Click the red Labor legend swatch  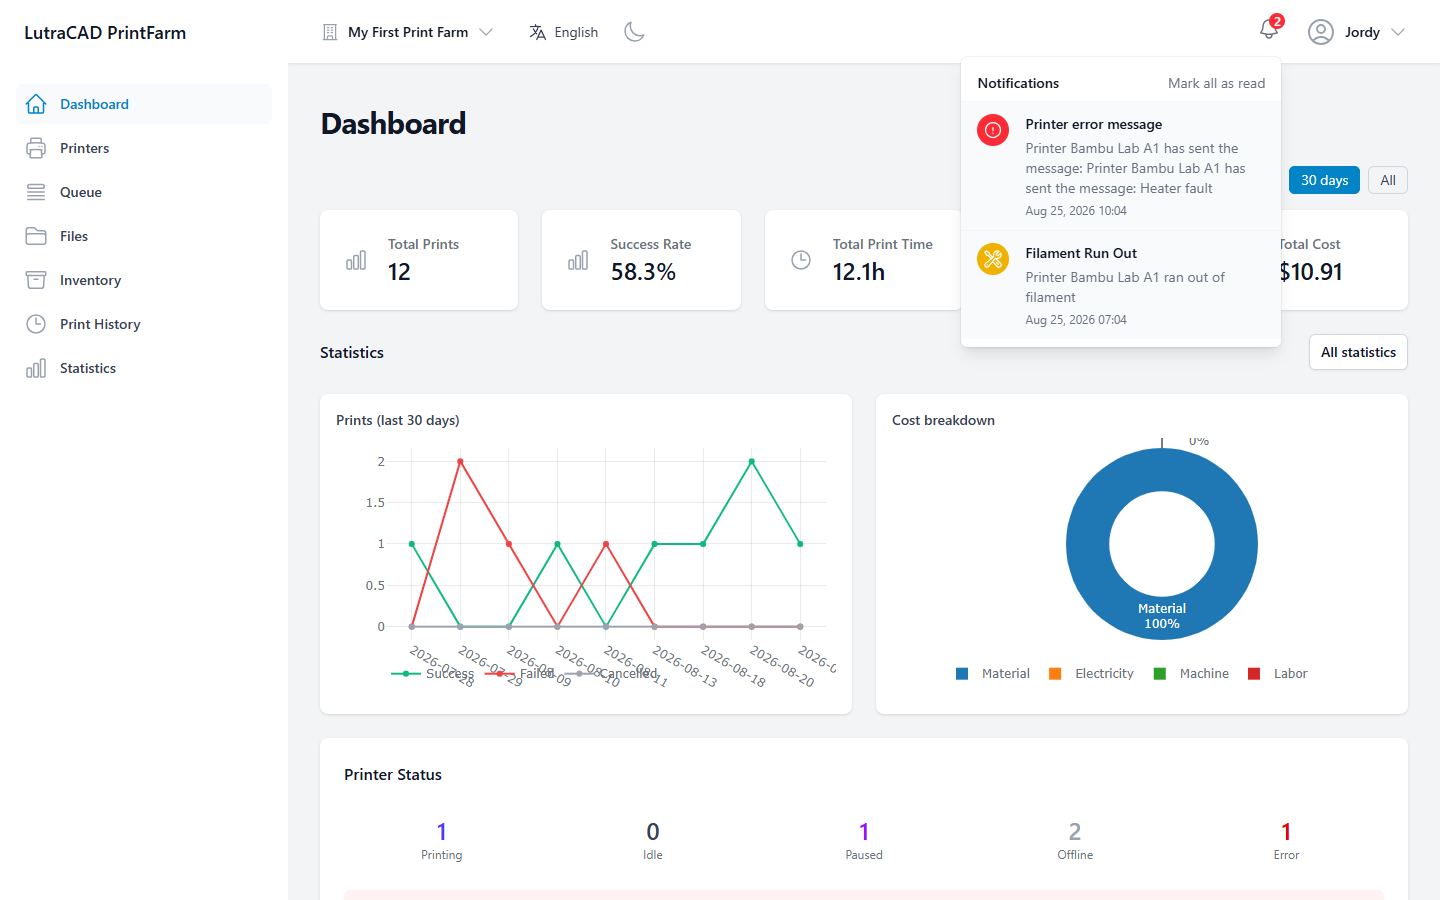[x=1254, y=674]
